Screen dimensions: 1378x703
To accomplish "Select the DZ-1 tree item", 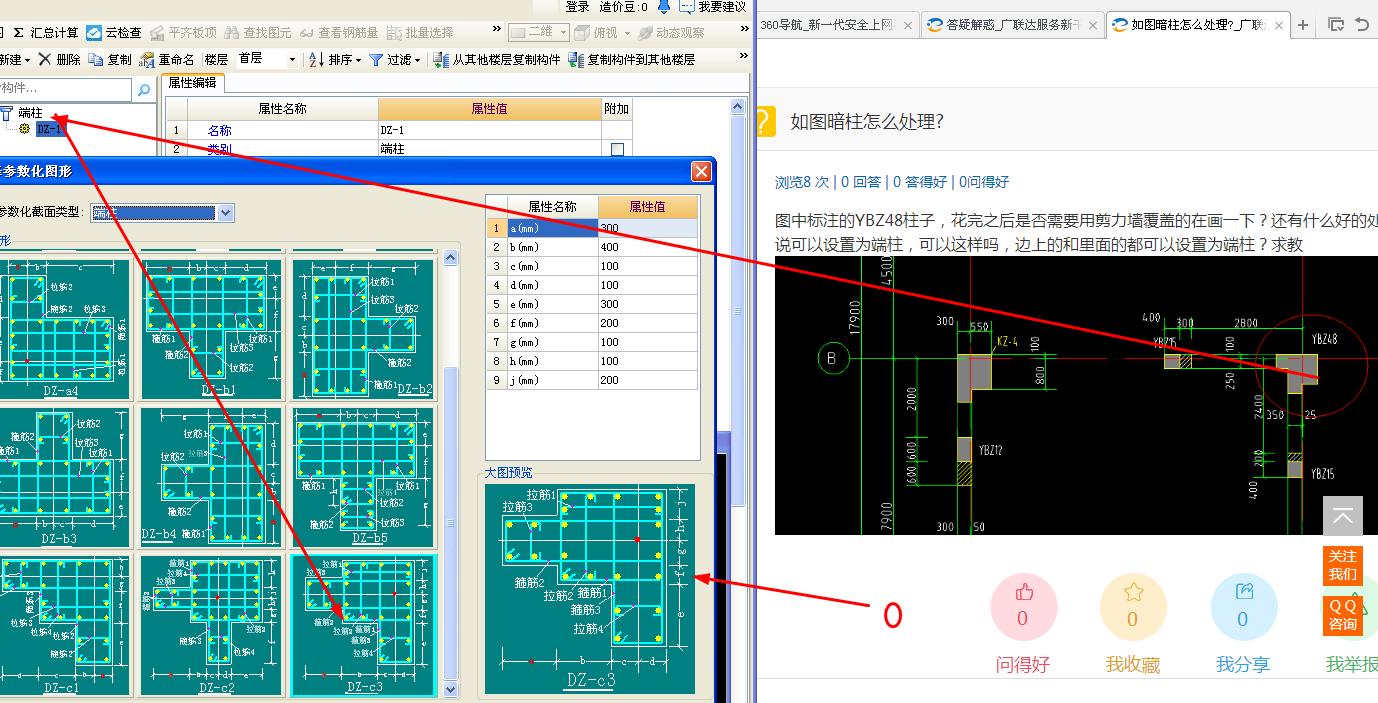I will point(50,129).
